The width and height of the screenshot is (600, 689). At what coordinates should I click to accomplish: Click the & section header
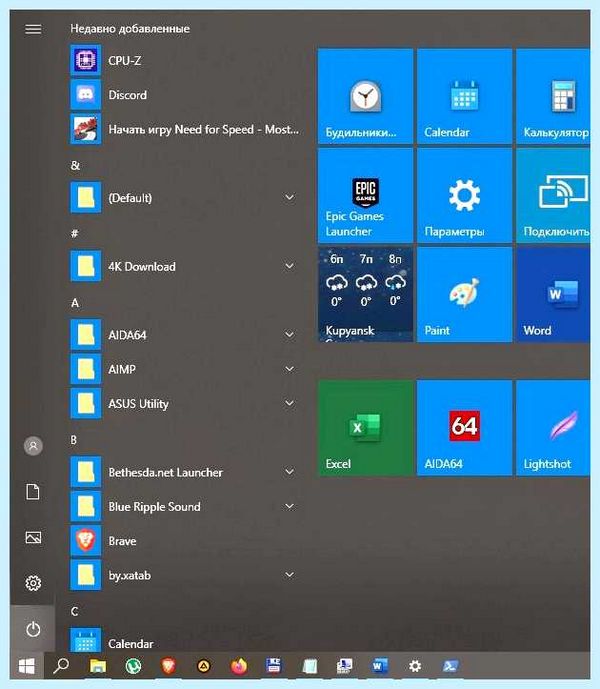click(75, 165)
